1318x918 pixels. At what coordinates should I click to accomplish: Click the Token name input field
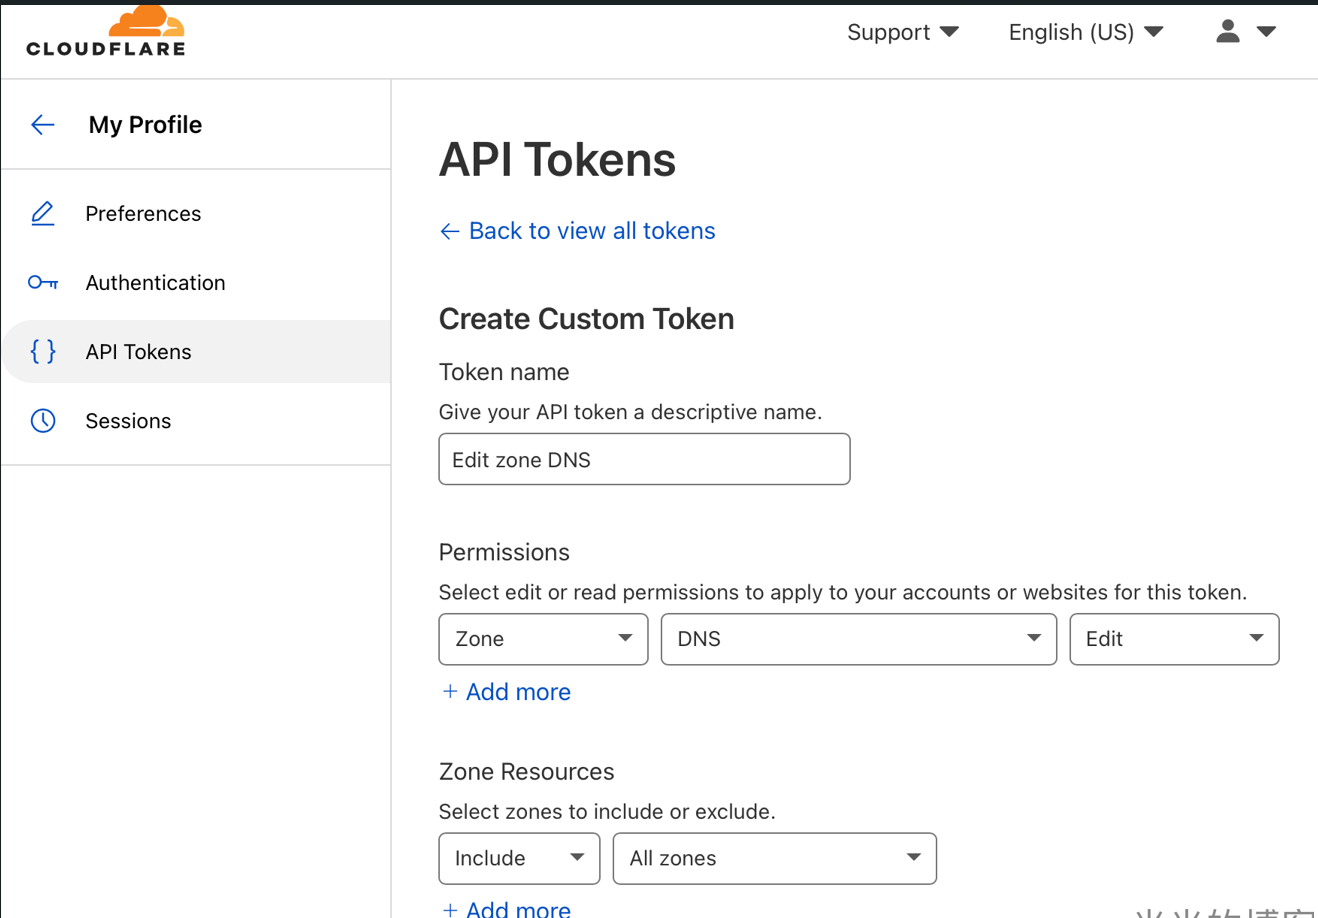(x=644, y=459)
